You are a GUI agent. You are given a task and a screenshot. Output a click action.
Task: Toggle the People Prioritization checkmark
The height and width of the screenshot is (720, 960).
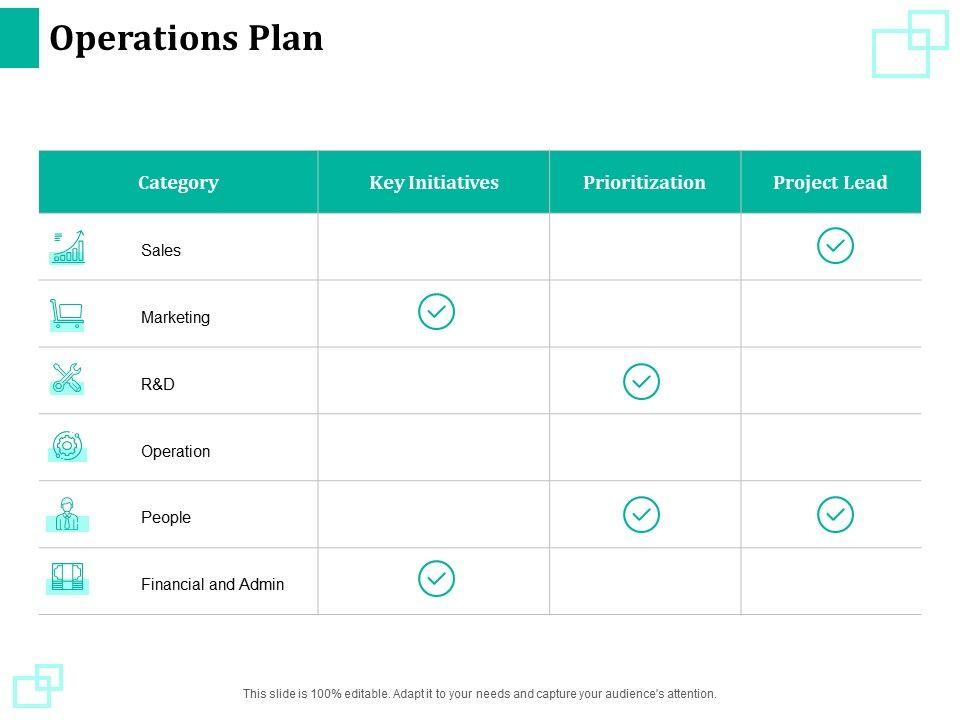tap(641, 515)
